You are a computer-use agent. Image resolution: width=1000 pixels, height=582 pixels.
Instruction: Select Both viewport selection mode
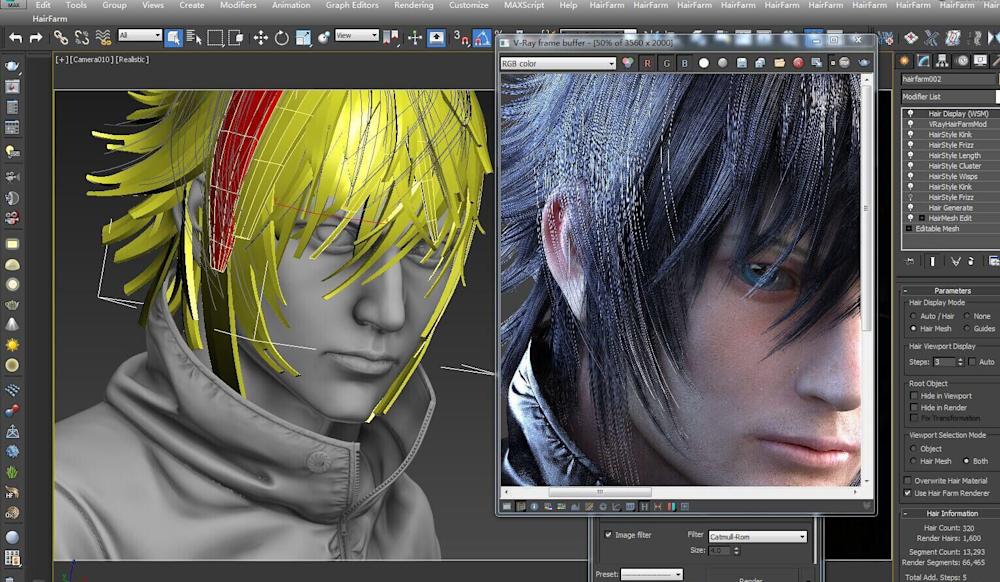coord(967,461)
